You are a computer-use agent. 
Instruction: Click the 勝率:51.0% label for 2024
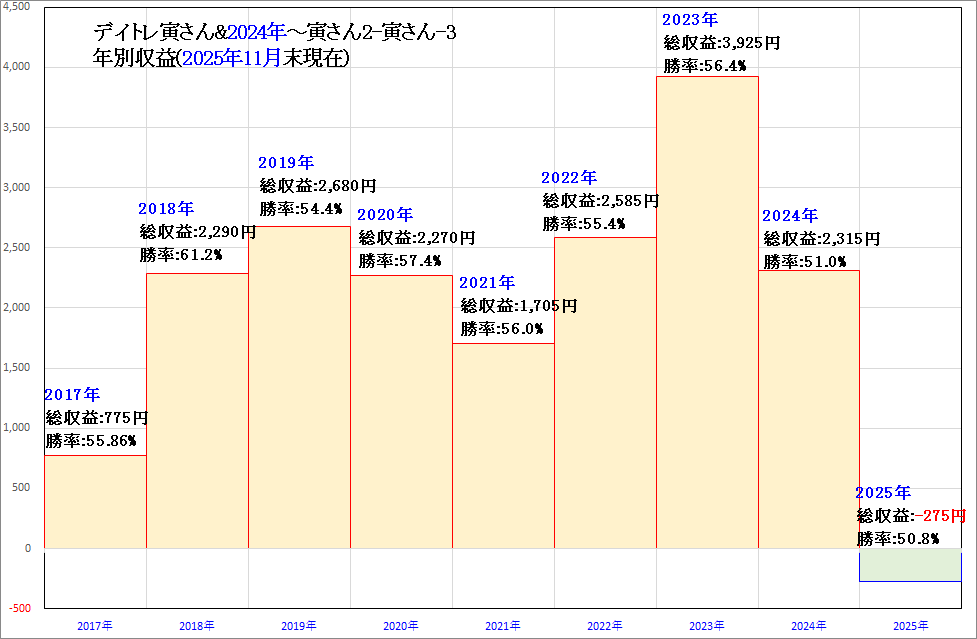click(804, 262)
